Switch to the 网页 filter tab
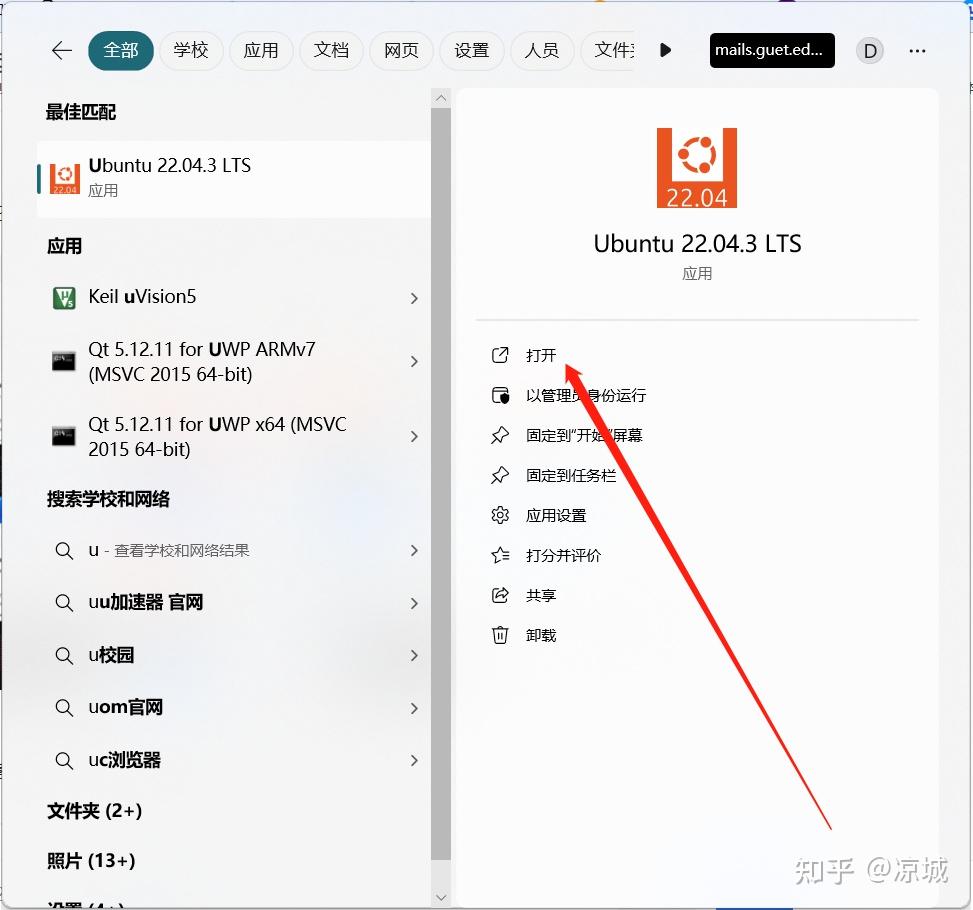The image size is (973, 910). [401, 50]
